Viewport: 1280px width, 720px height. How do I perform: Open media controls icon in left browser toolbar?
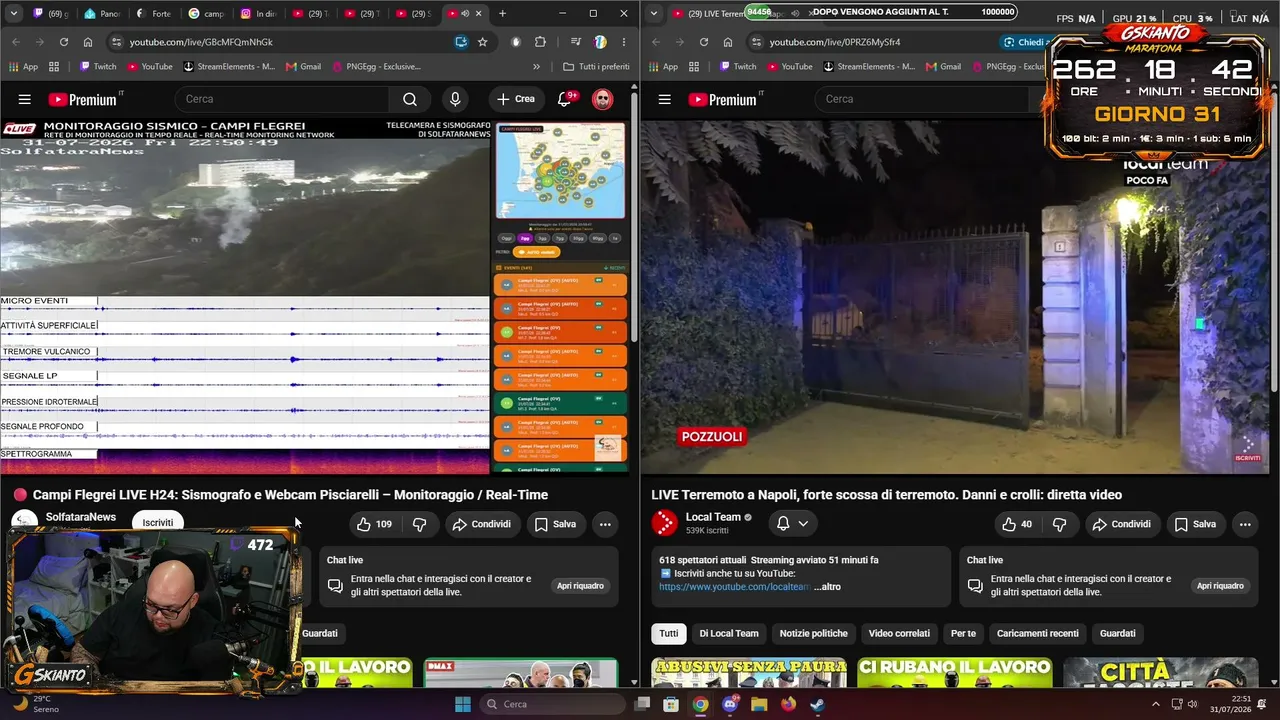point(576,42)
